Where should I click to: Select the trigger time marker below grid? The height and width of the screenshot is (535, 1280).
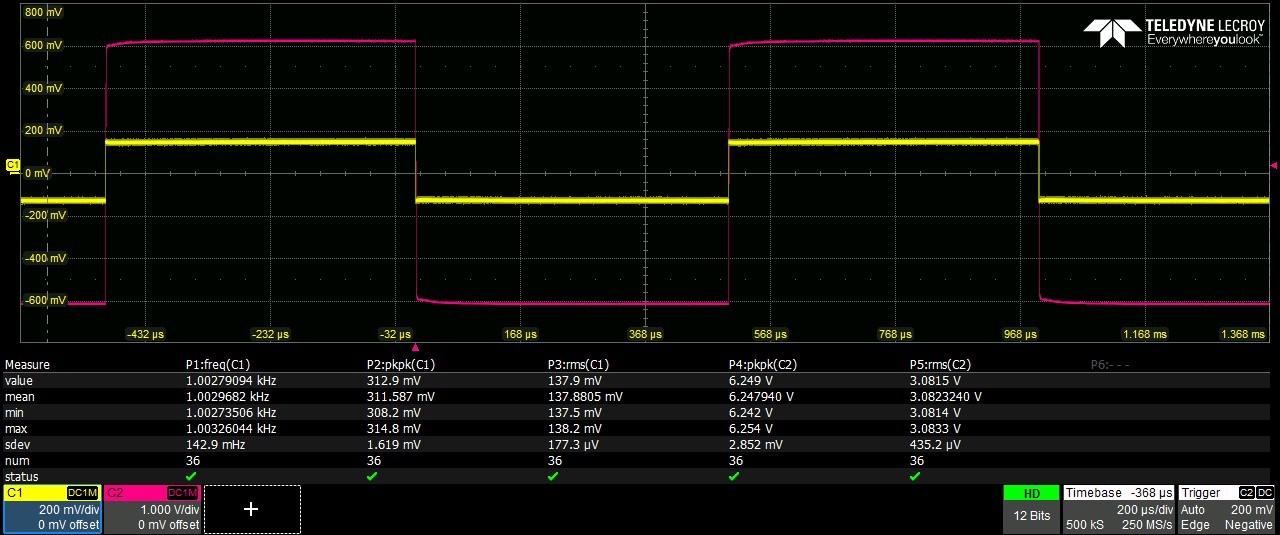[415, 347]
